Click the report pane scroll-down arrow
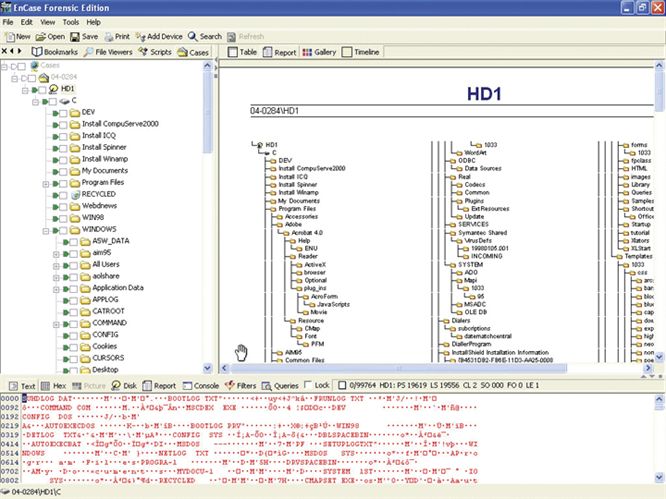The height and width of the screenshot is (499, 666). 659,357
